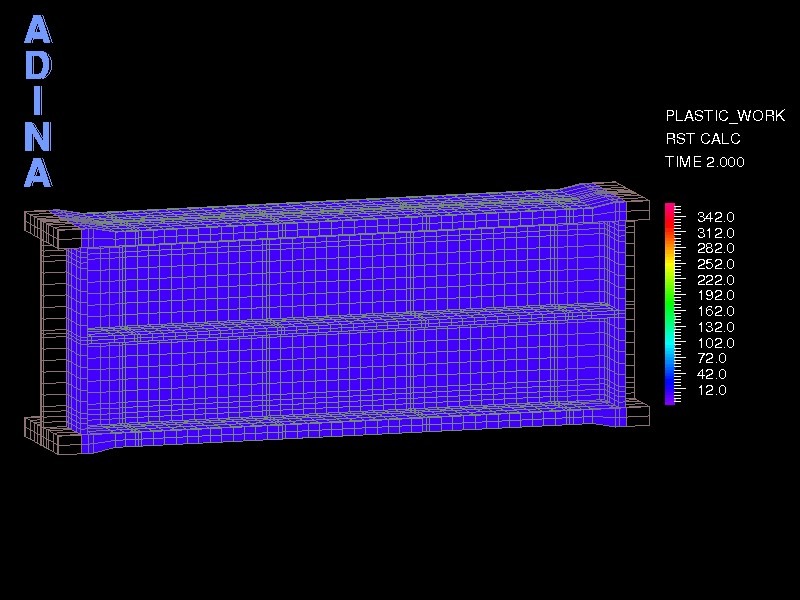
Task: Select the legend value 12.0
Action: pos(712,391)
